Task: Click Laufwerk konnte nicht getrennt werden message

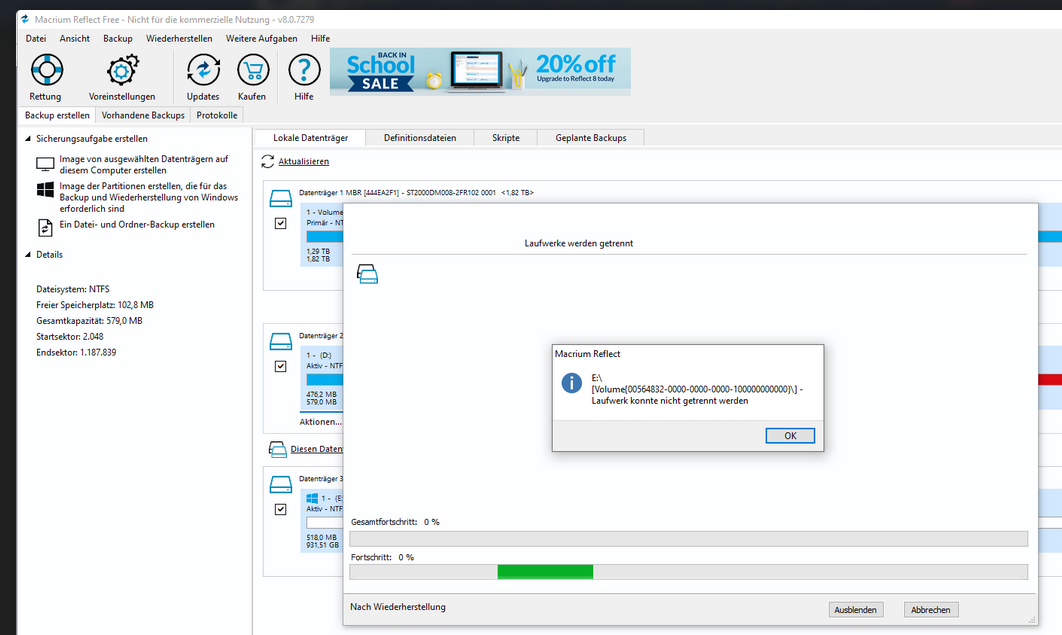Action: pyautogui.click(x=670, y=401)
